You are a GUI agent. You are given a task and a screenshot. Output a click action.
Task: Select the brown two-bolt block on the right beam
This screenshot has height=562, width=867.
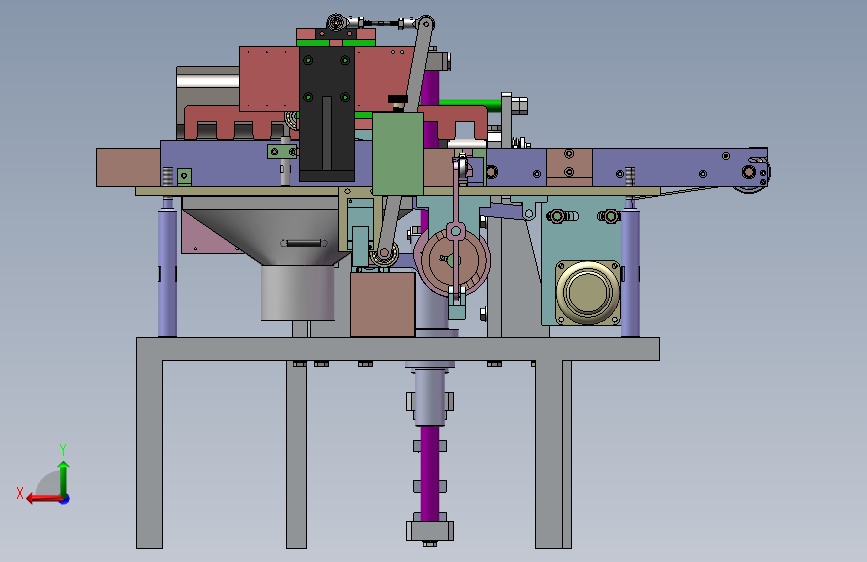pos(569,166)
